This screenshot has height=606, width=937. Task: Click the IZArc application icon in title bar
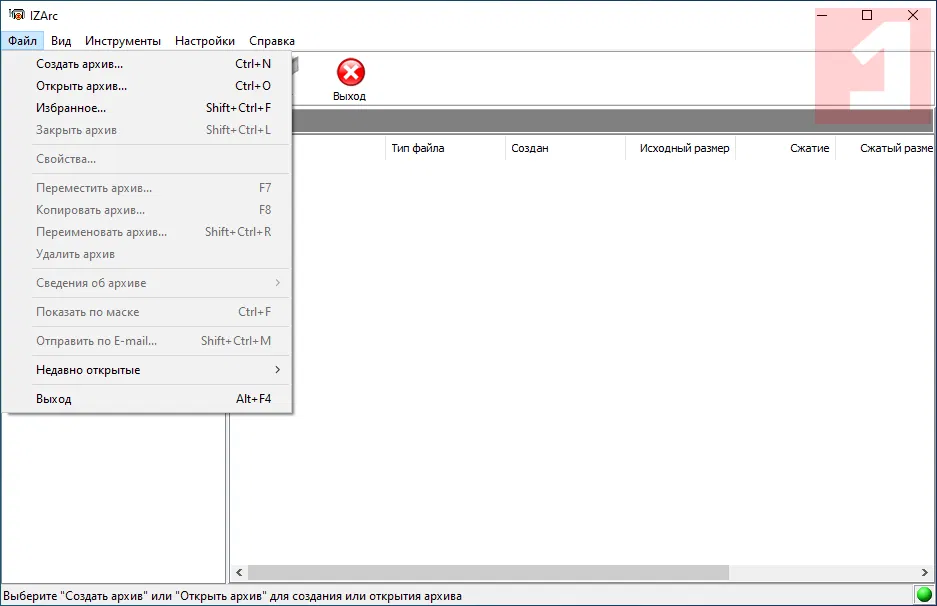(x=16, y=15)
